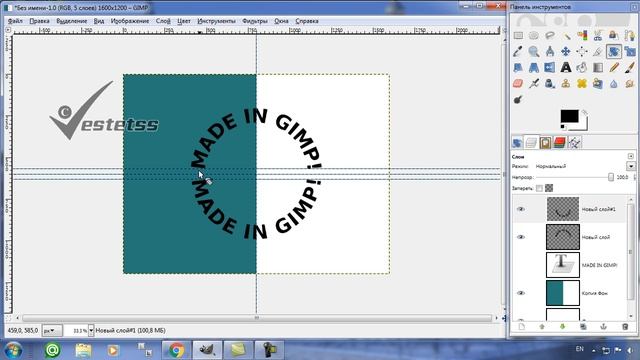The height and width of the screenshot is (360, 640).
Task: Select the Blend gradient tool
Action: [x=598, y=67]
